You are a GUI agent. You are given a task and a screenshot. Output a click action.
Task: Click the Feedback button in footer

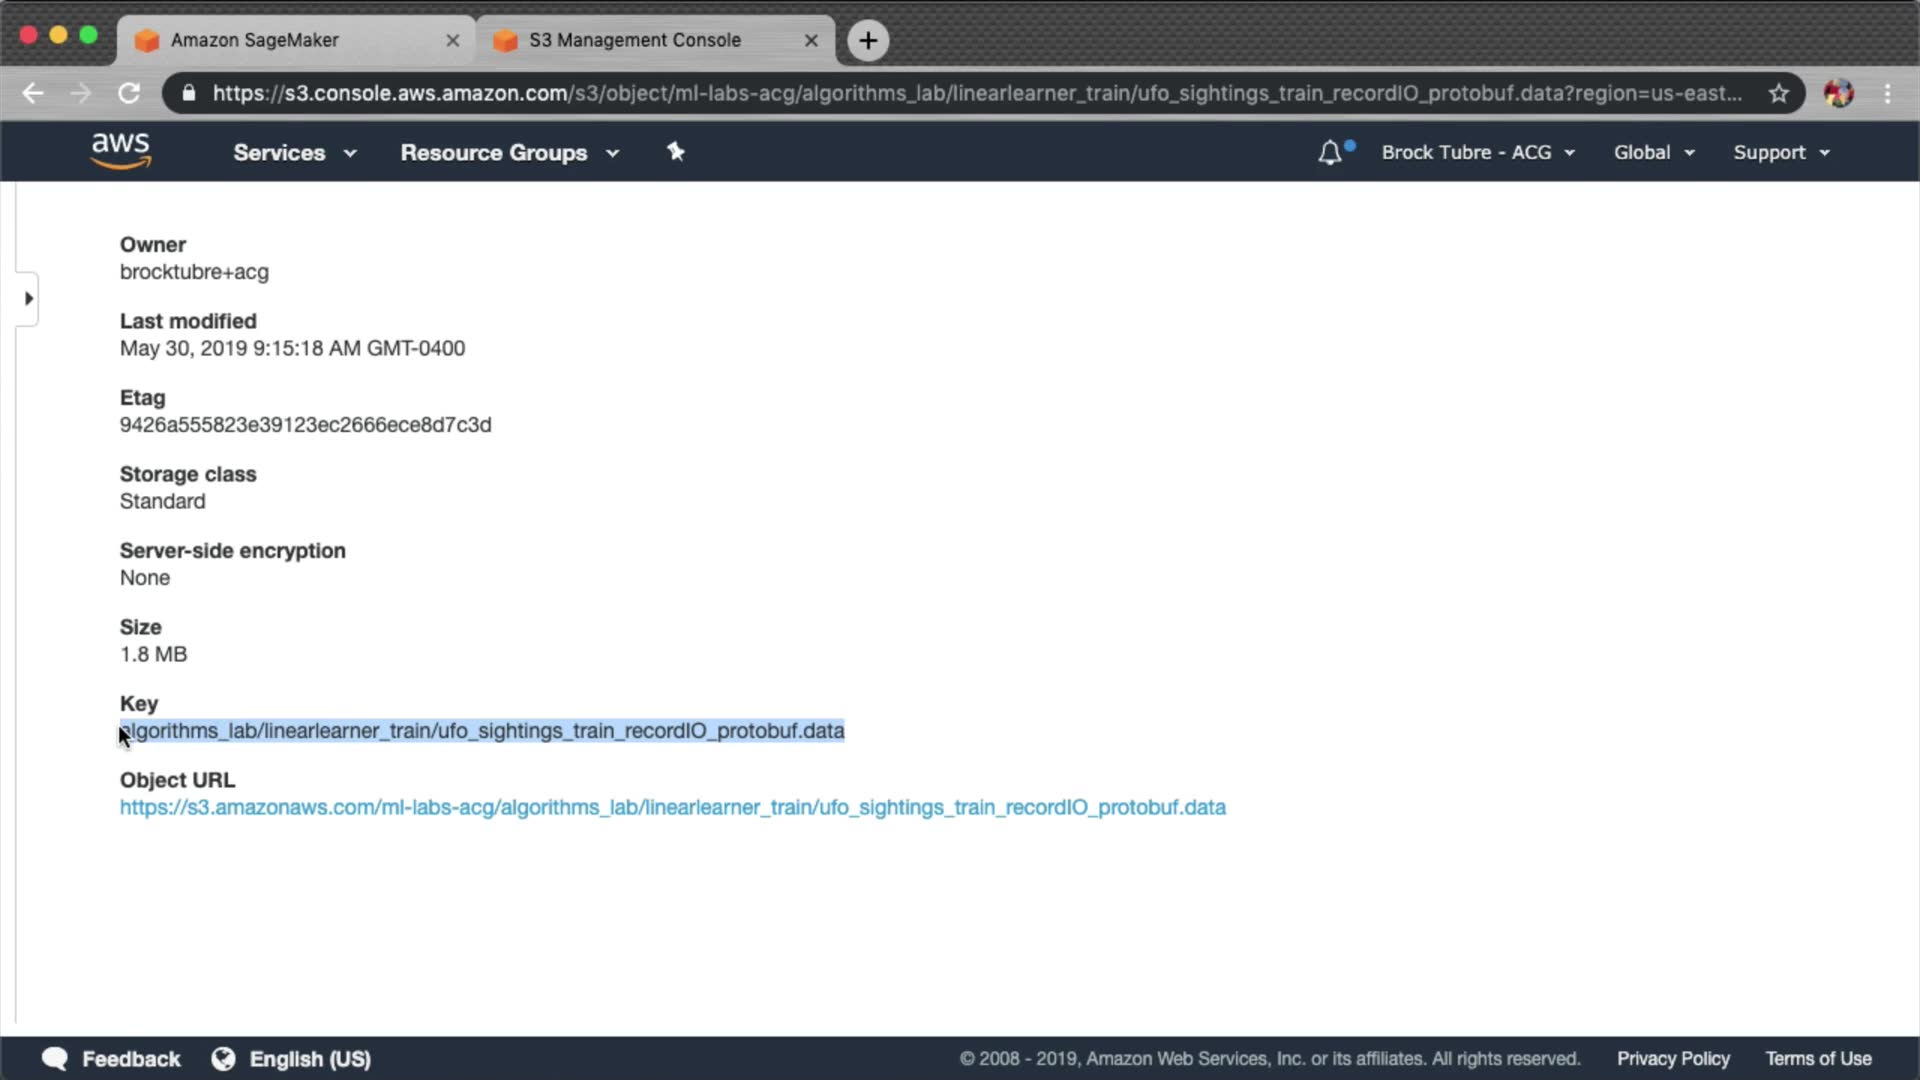111,1059
